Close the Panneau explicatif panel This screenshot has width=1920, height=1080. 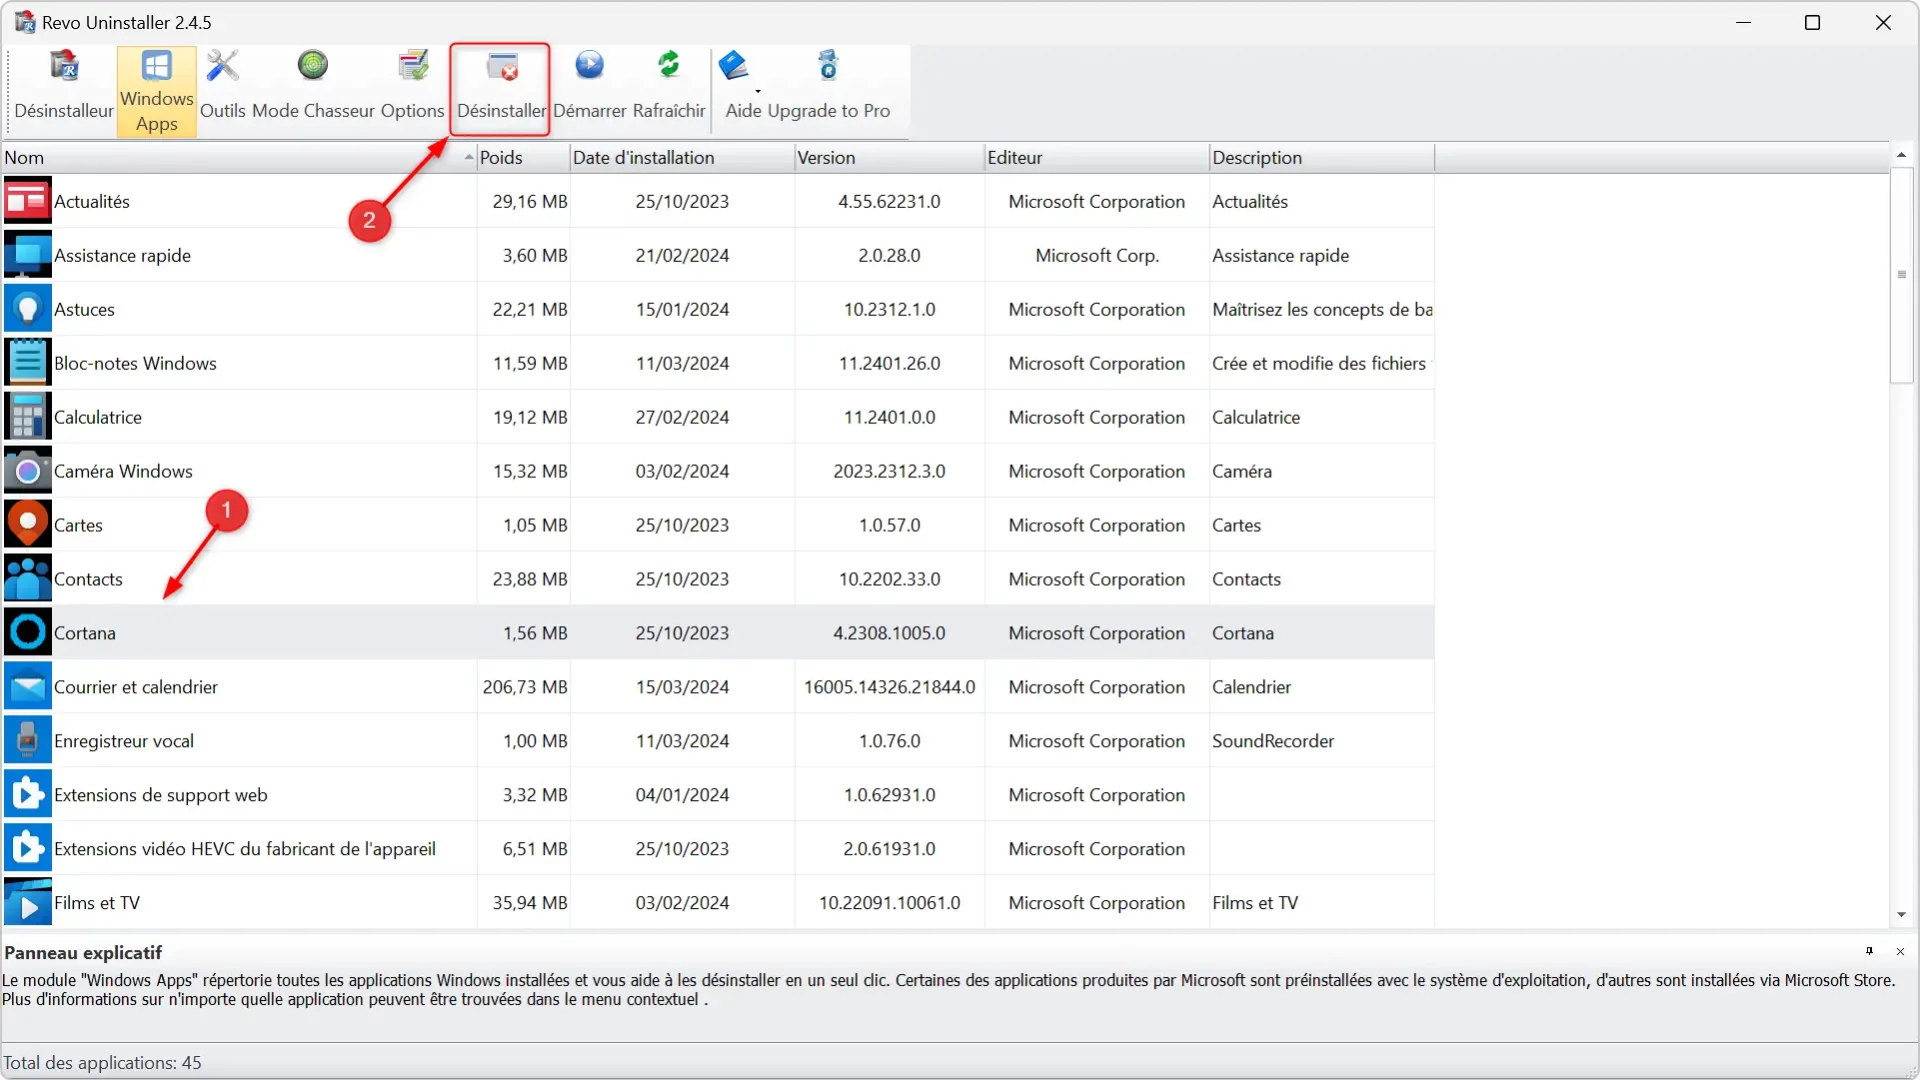pos(1900,951)
